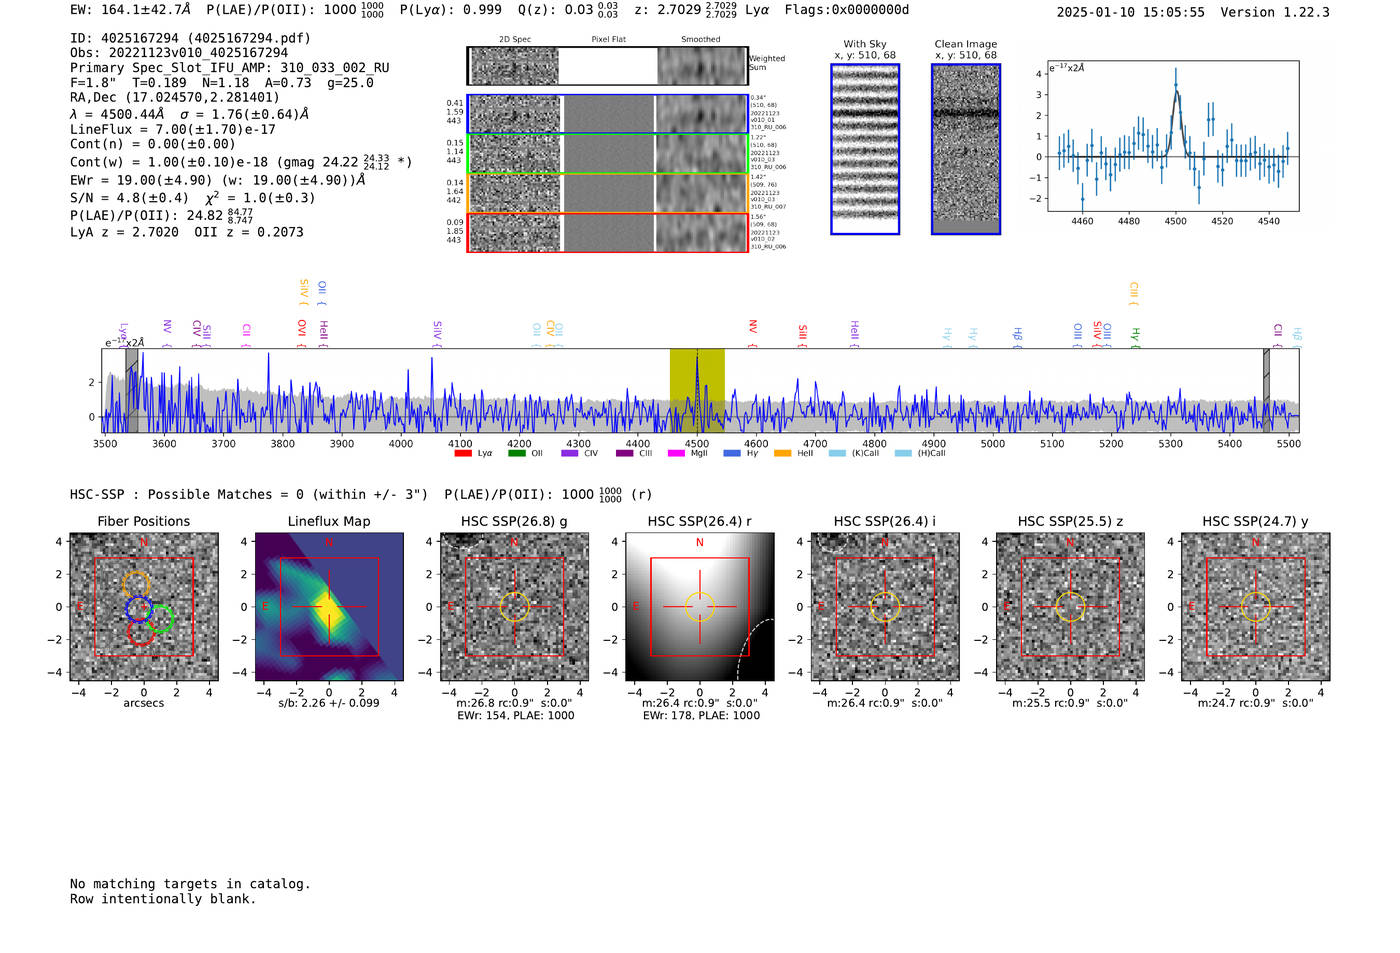Image resolution: width=1400 pixels, height=953 pixels.
Task: Click the (K)CaII legend swatch
Action: tap(837, 453)
